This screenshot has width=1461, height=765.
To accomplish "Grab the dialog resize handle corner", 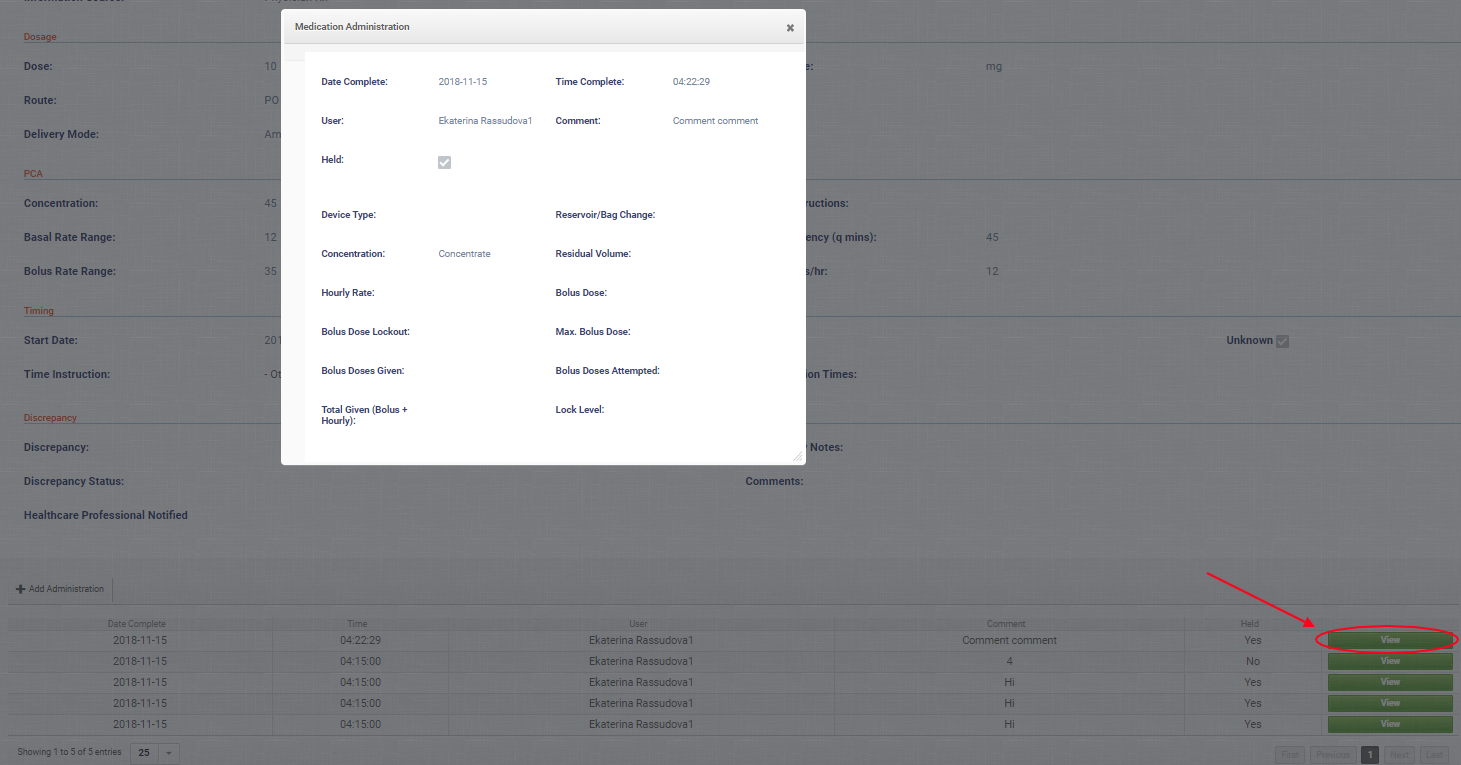I will tap(797, 456).
